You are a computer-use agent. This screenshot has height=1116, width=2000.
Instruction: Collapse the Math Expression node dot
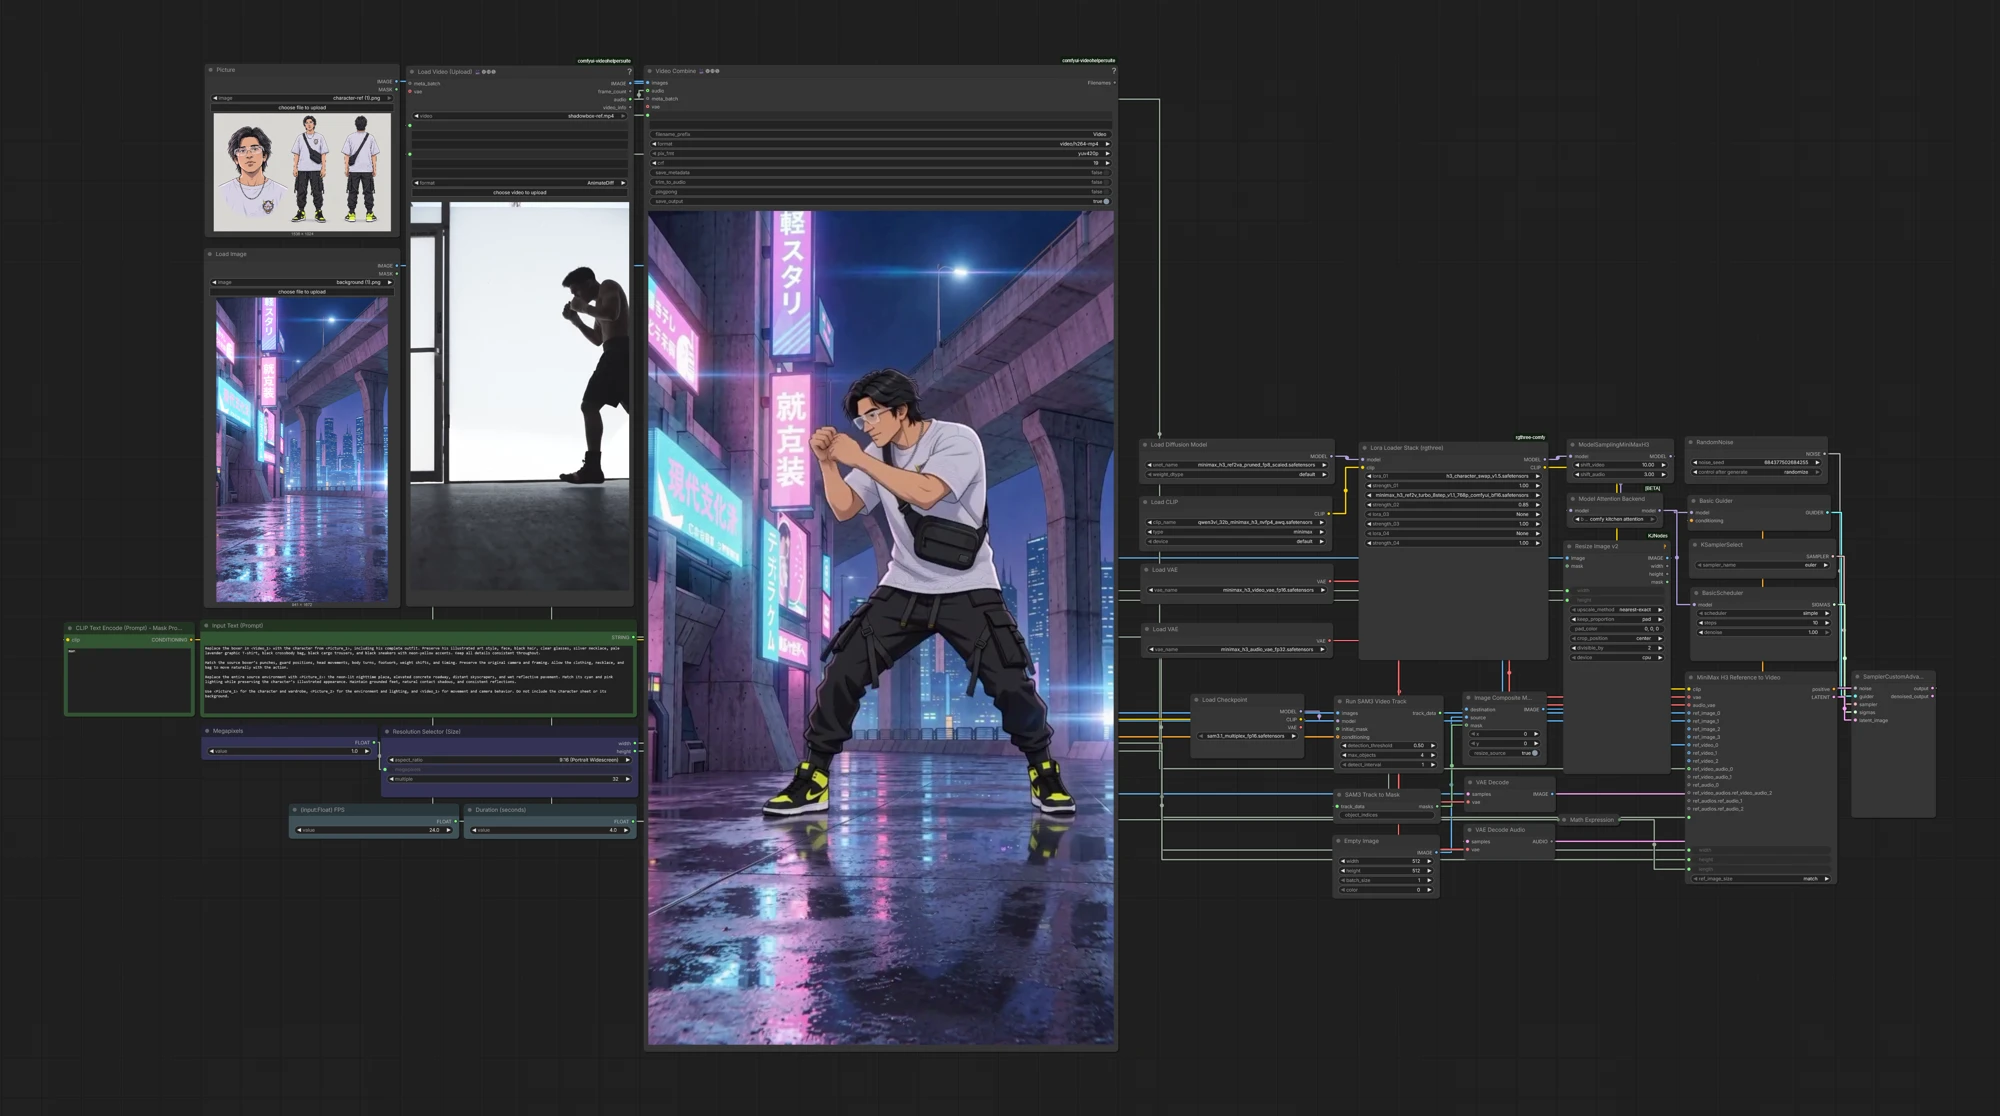pos(1565,820)
